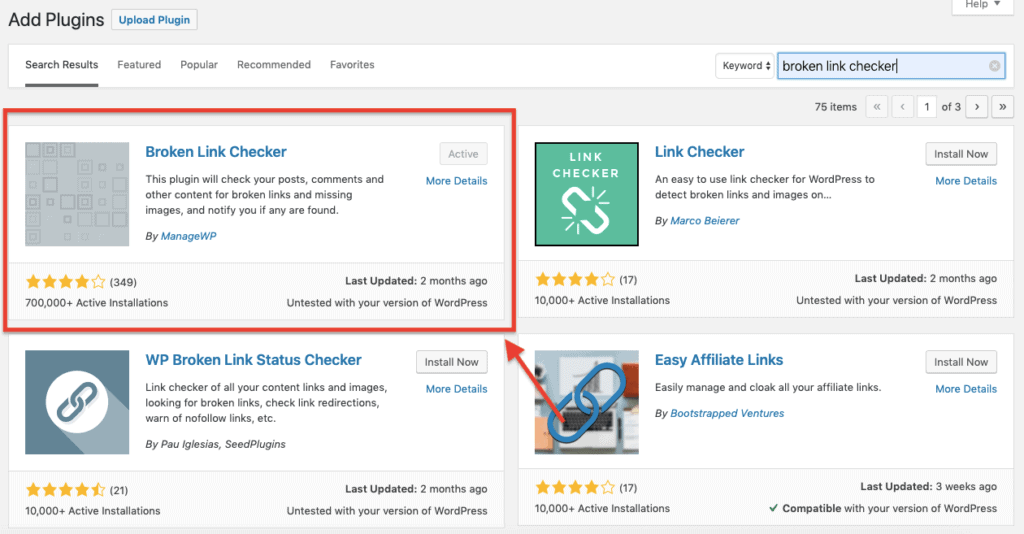1024x534 pixels.
Task: Jump to the last results page arrow
Action: 1002,106
